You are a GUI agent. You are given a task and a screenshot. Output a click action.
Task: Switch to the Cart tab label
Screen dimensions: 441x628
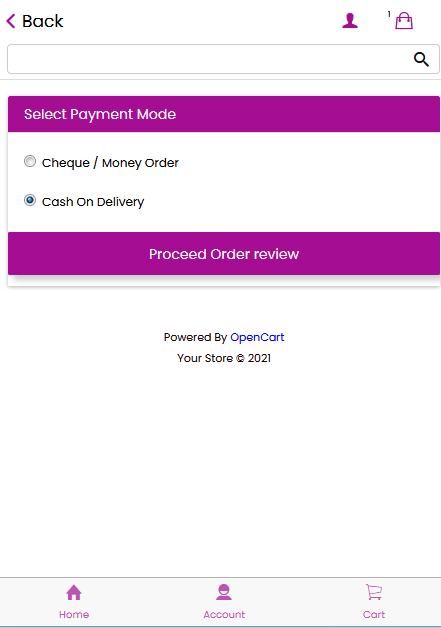tap(374, 614)
